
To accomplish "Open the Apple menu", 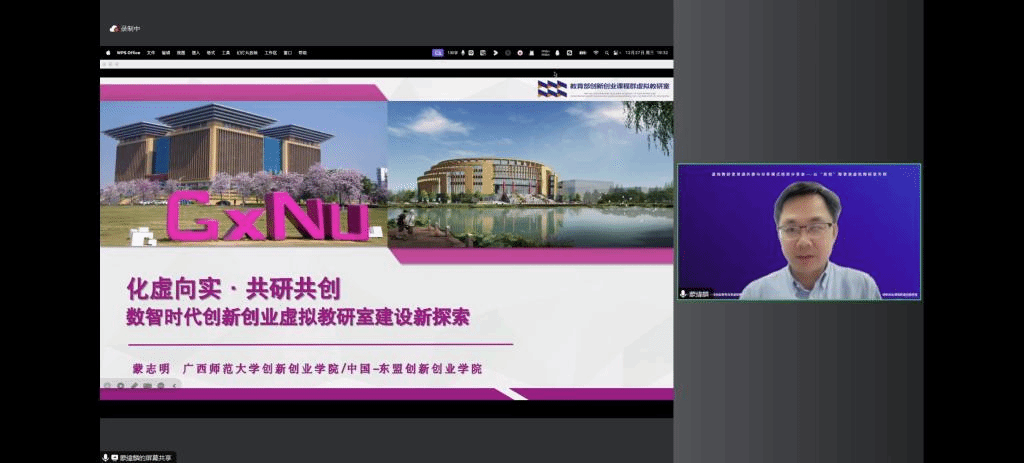I will coord(108,52).
